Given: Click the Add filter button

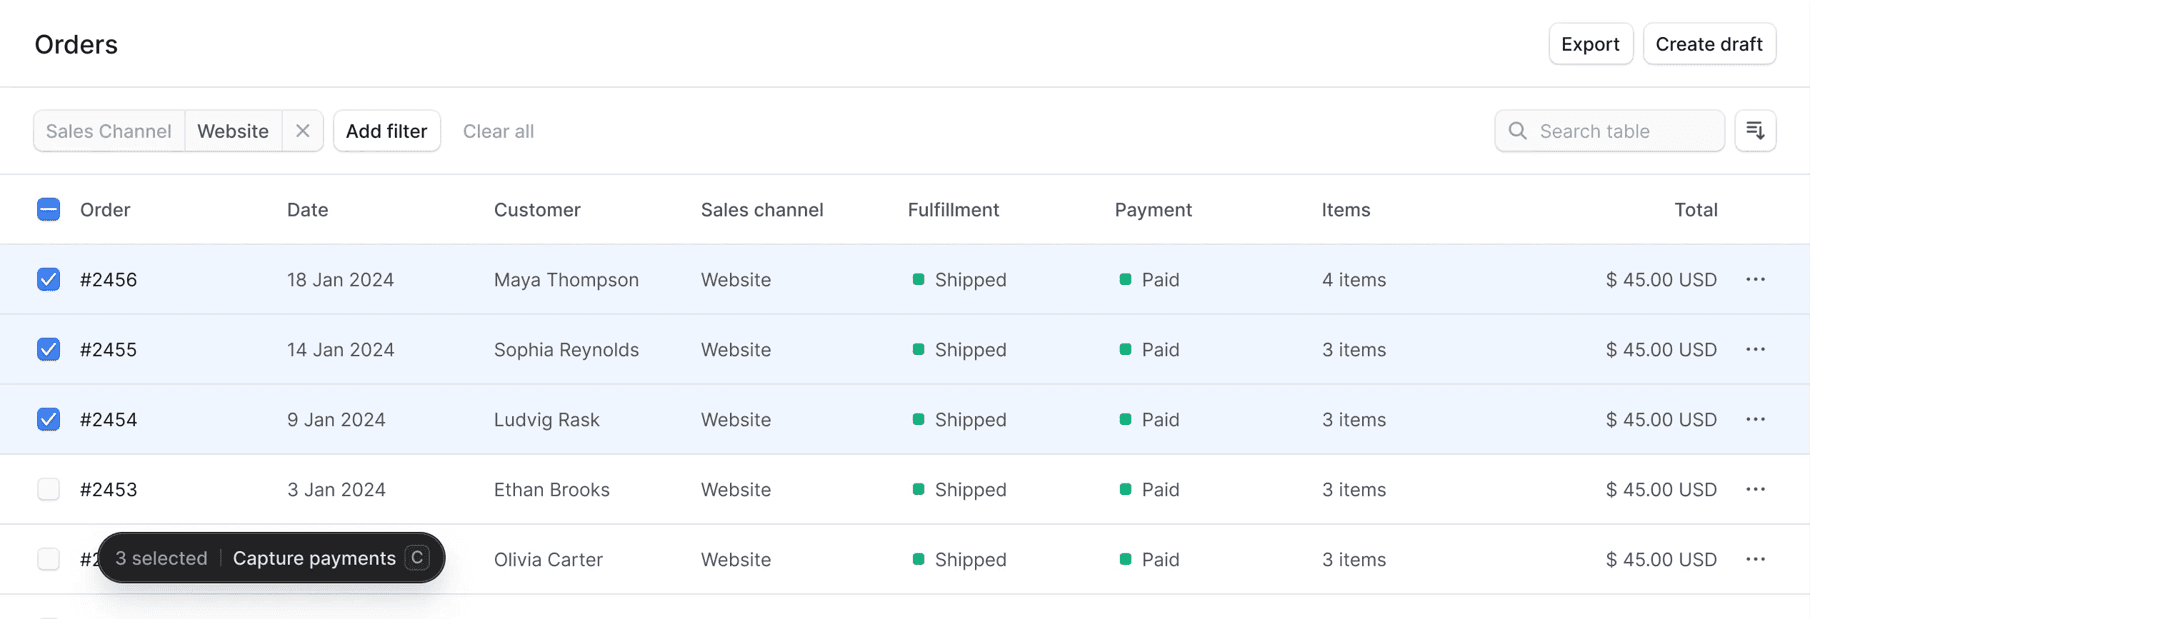Looking at the screenshot, I should (x=386, y=131).
